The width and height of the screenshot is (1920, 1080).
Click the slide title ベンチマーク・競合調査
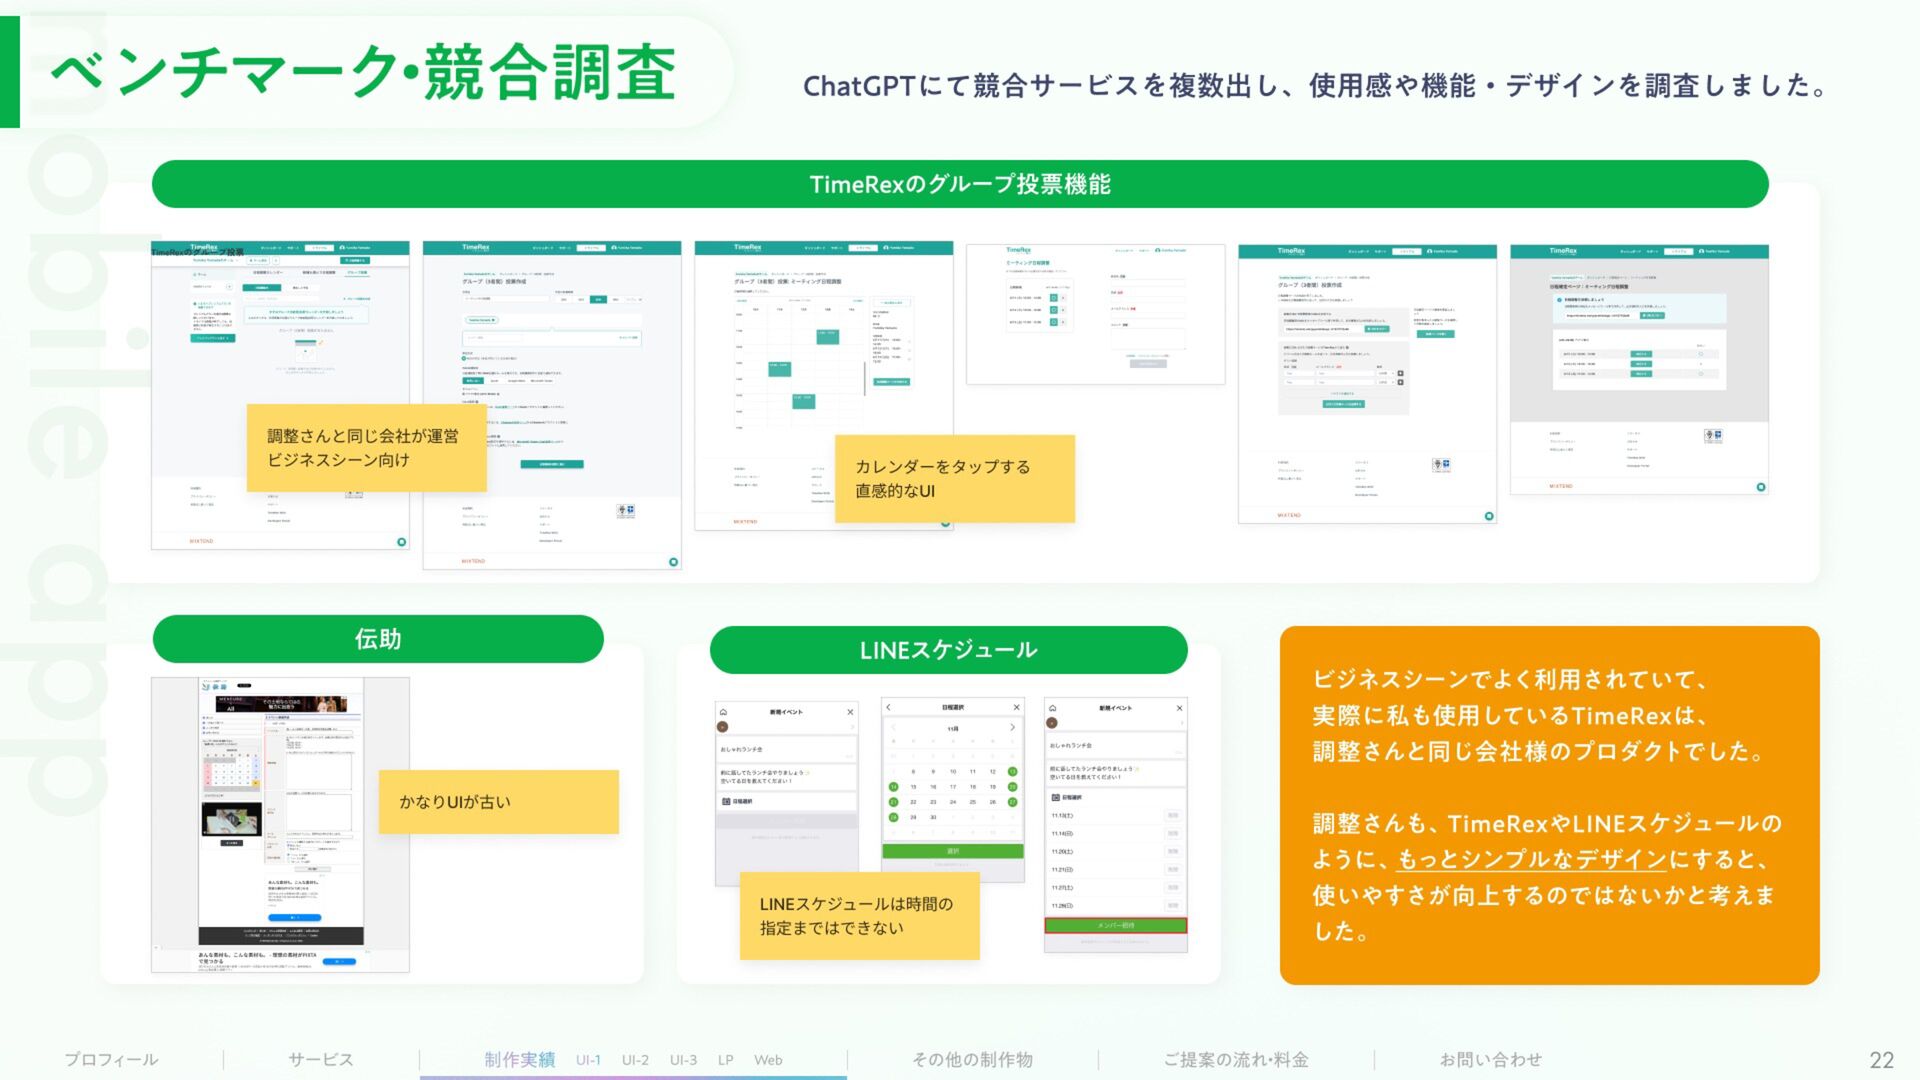point(364,73)
